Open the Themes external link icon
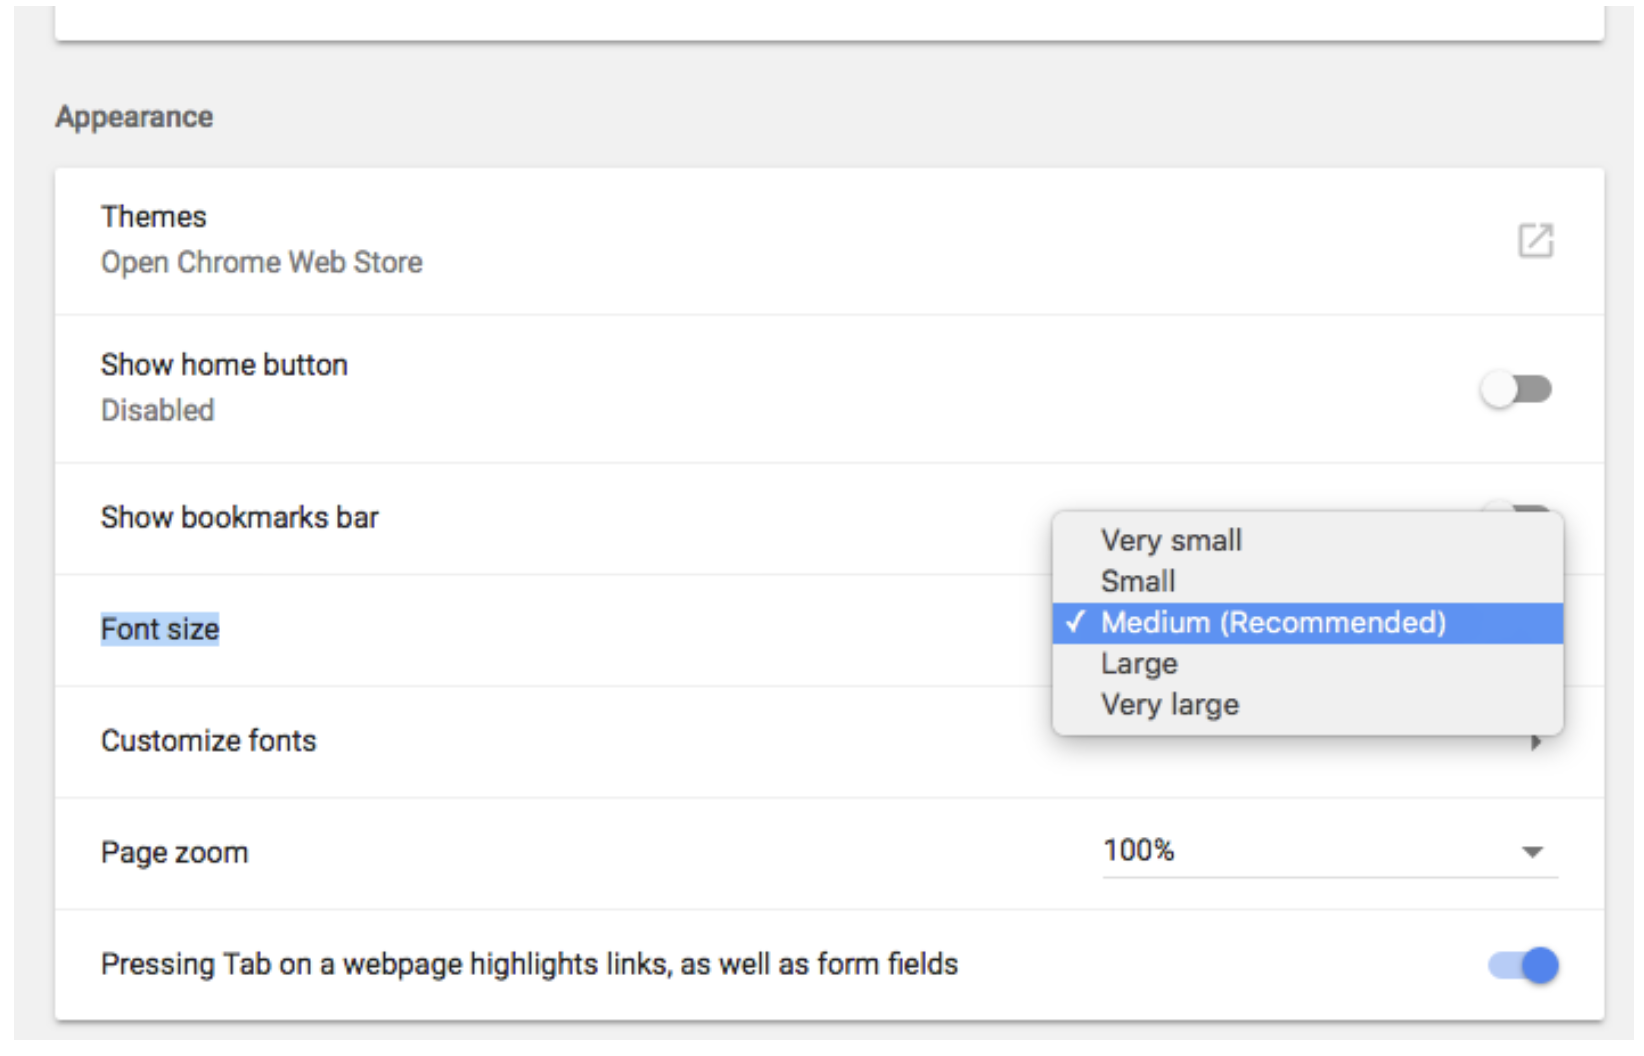This screenshot has width=1644, height=1056. coord(1535,241)
